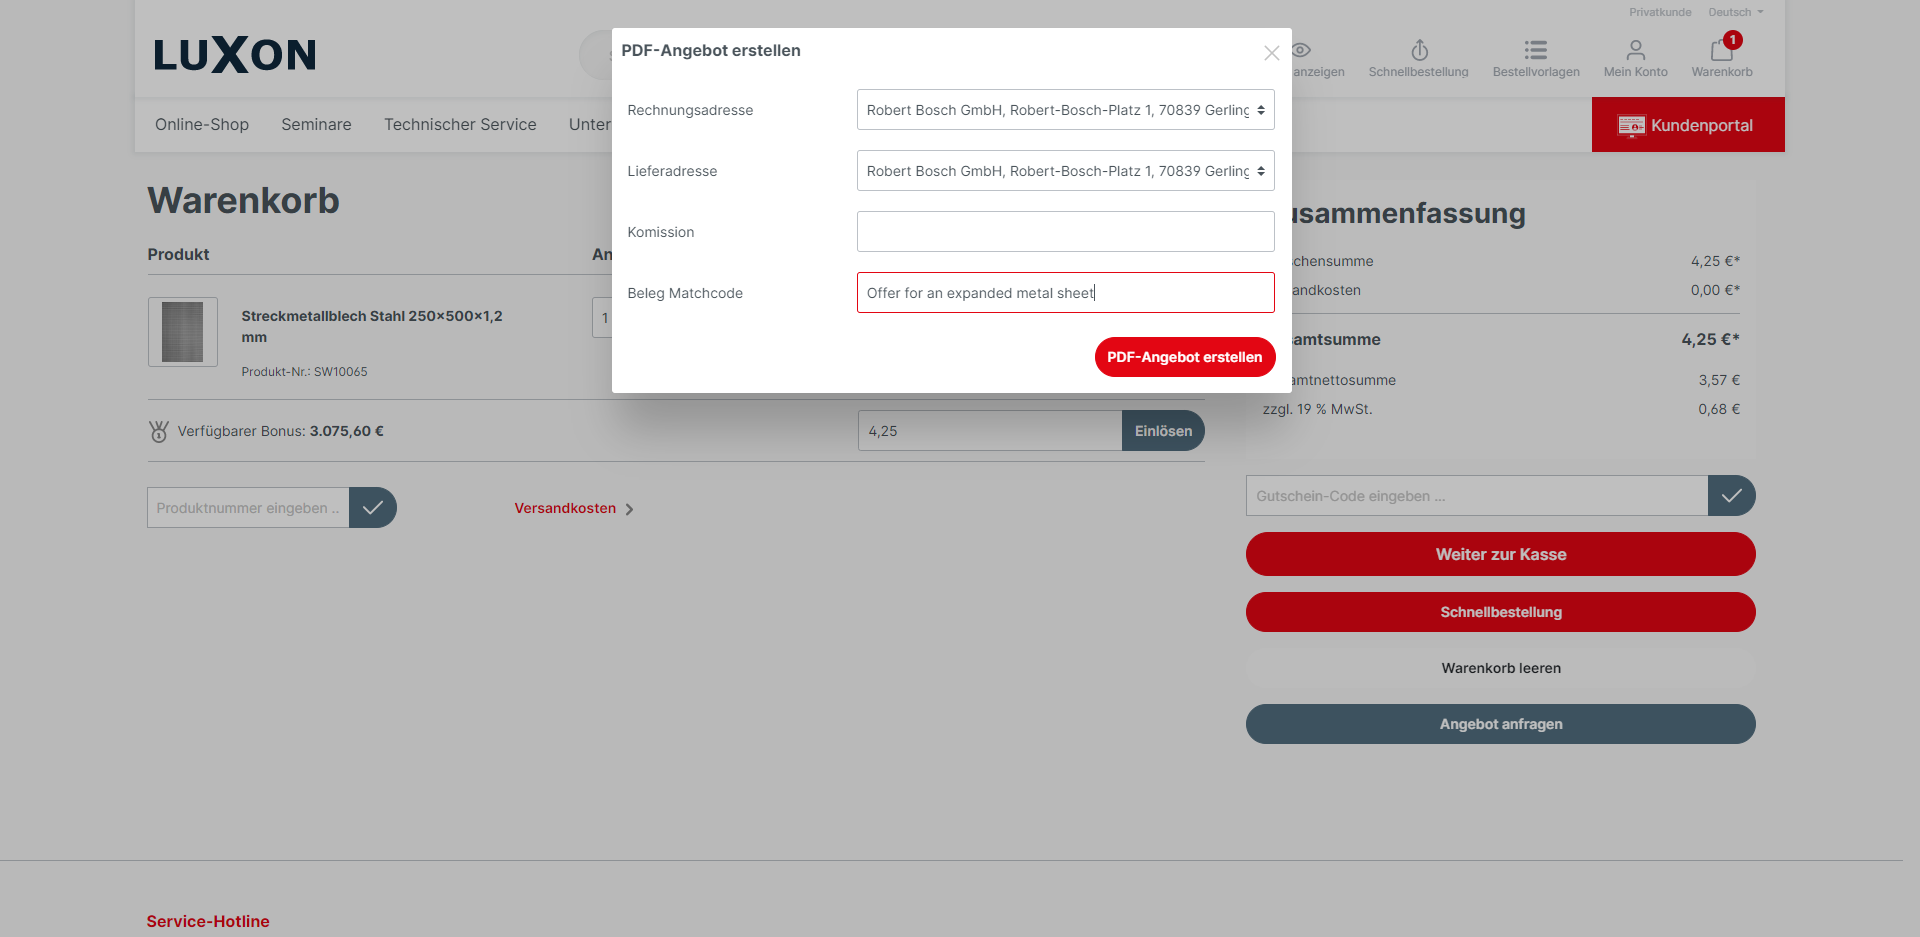The height and width of the screenshot is (937, 1920).
Task: Expand the Rechnungsadresse dropdown
Action: pos(1065,110)
